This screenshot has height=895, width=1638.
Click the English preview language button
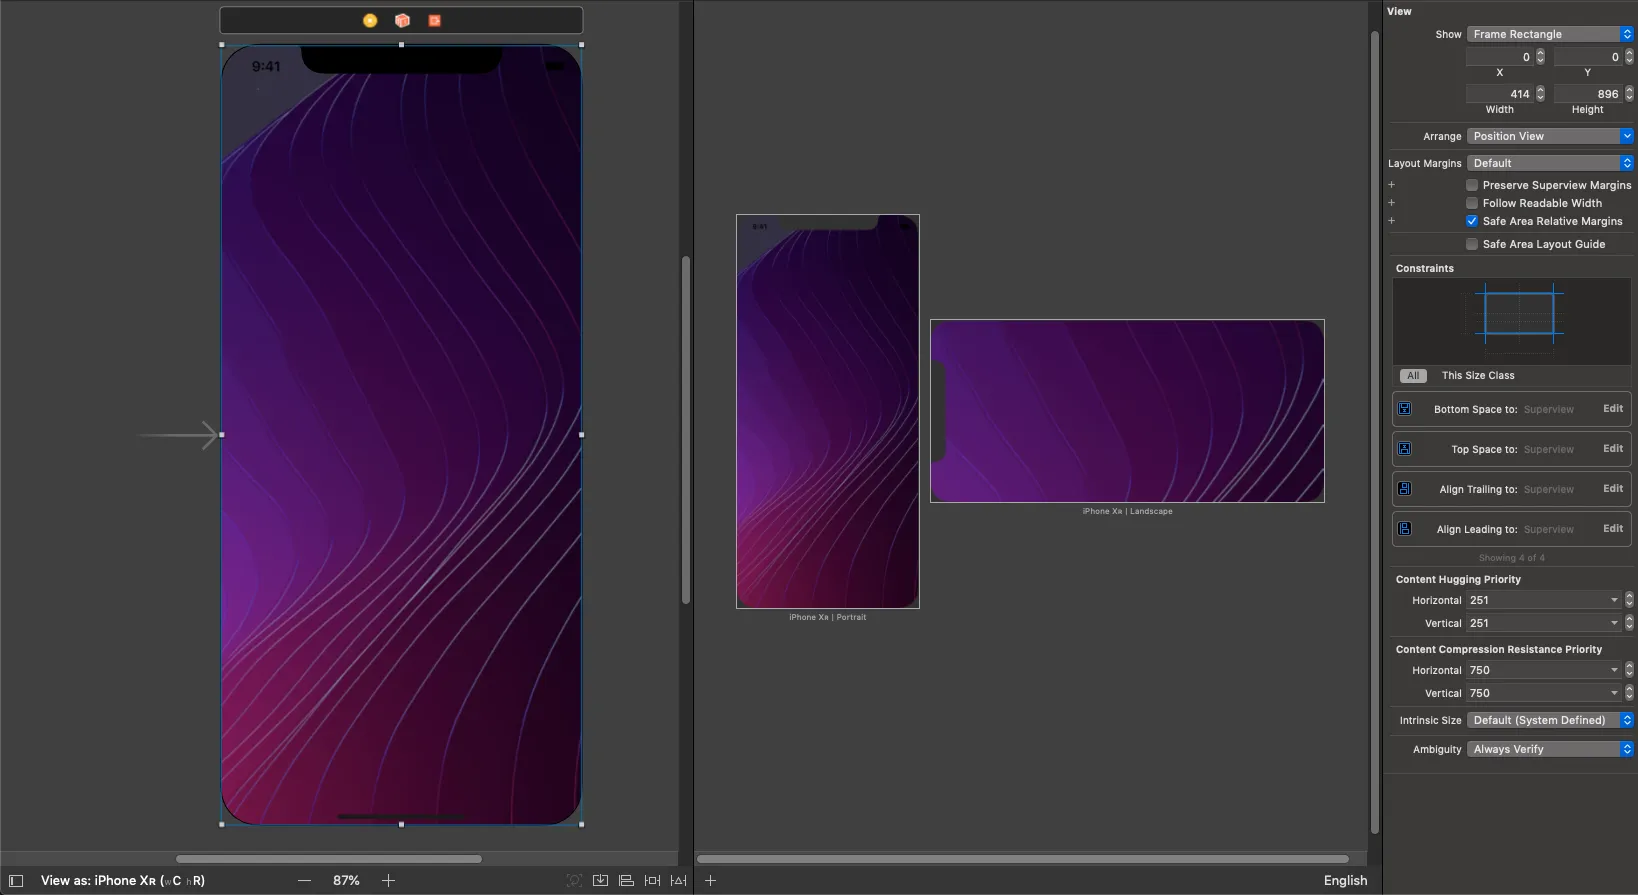[x=1345, y=881]
